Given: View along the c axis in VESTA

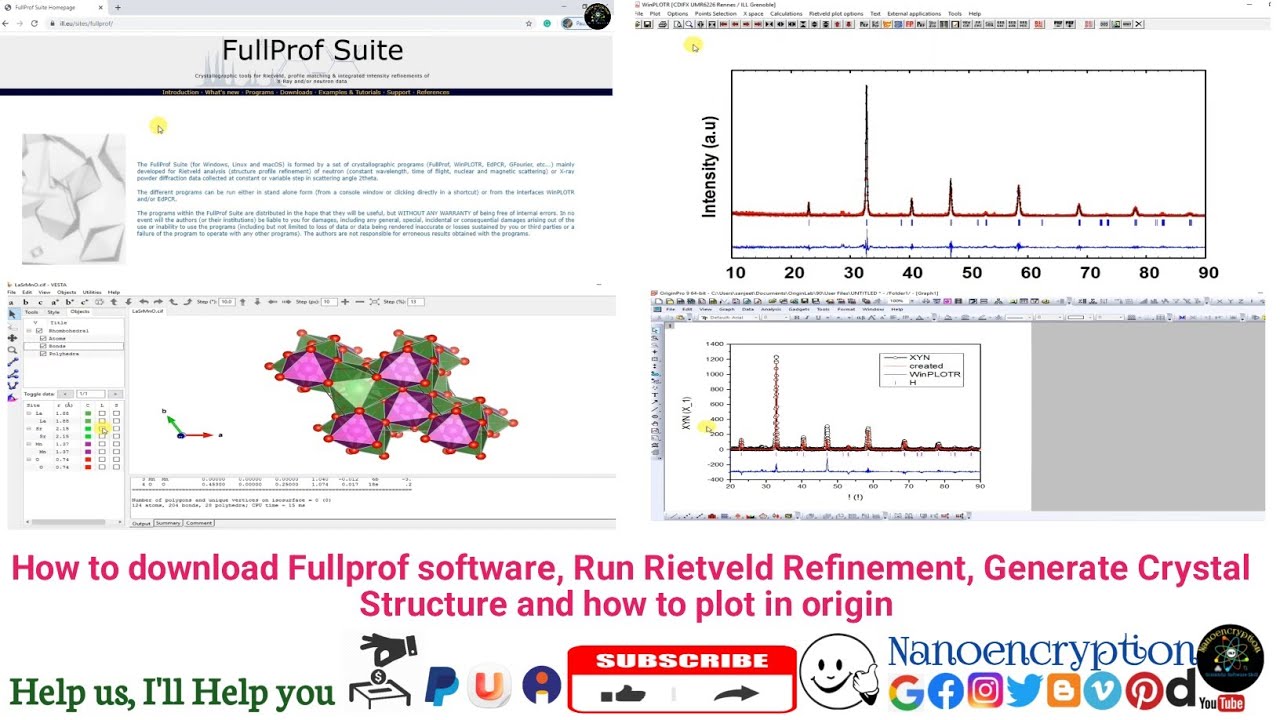Looking at the screenshot, I should (40, 302).
